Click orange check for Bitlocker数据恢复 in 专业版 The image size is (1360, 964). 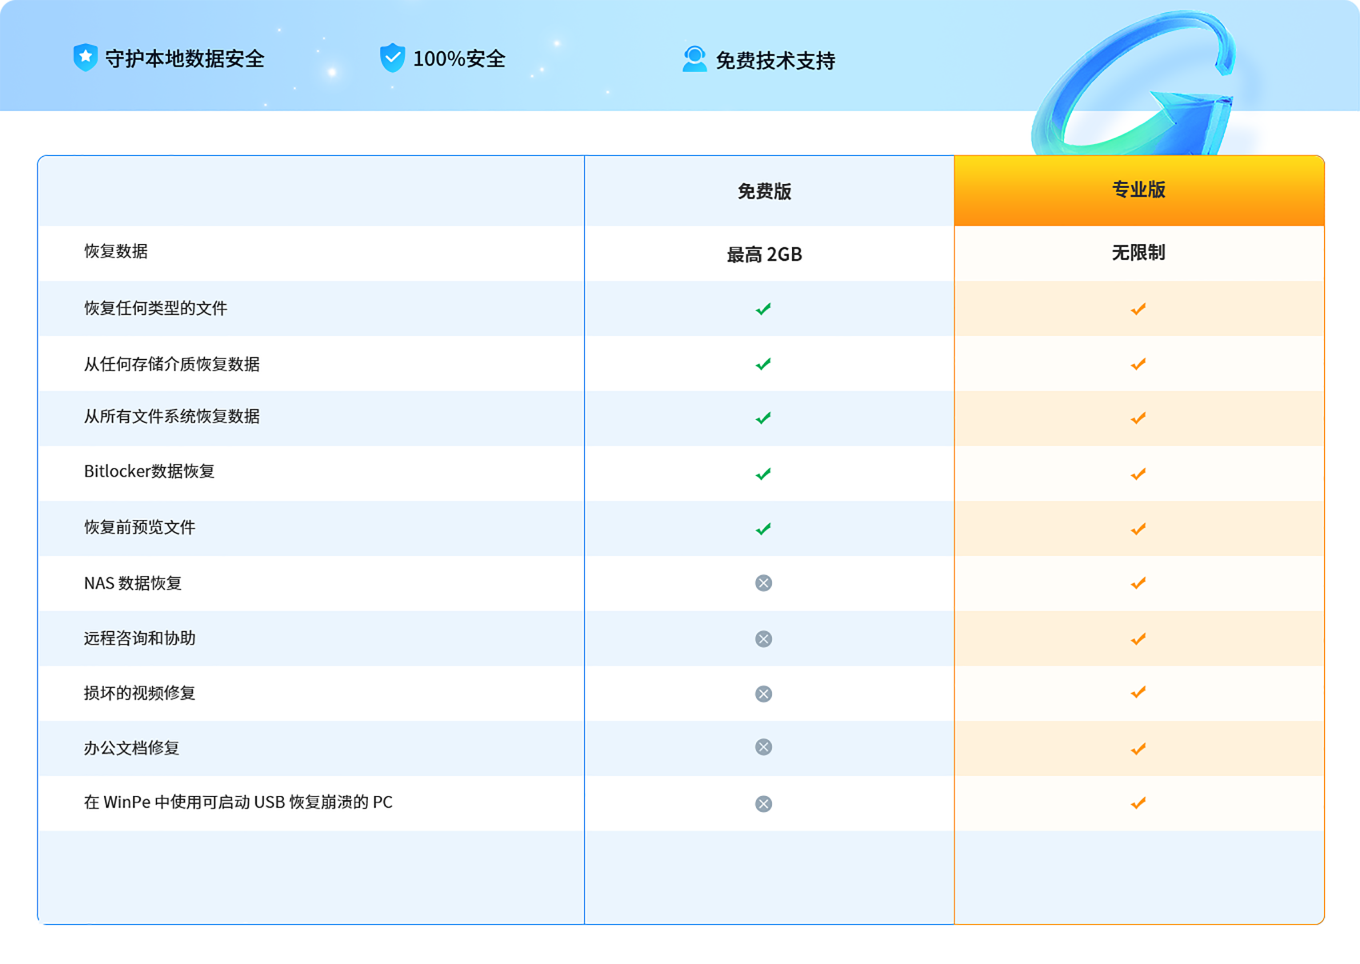click(1138, 474)
